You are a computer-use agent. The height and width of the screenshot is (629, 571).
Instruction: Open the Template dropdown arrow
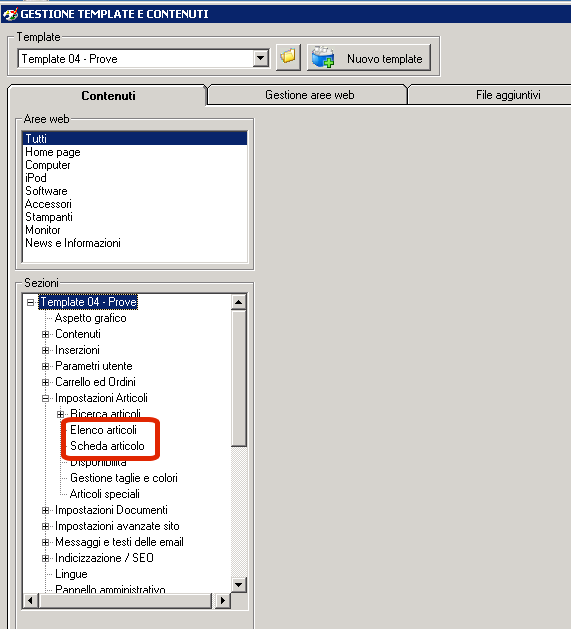coord(261,59)
